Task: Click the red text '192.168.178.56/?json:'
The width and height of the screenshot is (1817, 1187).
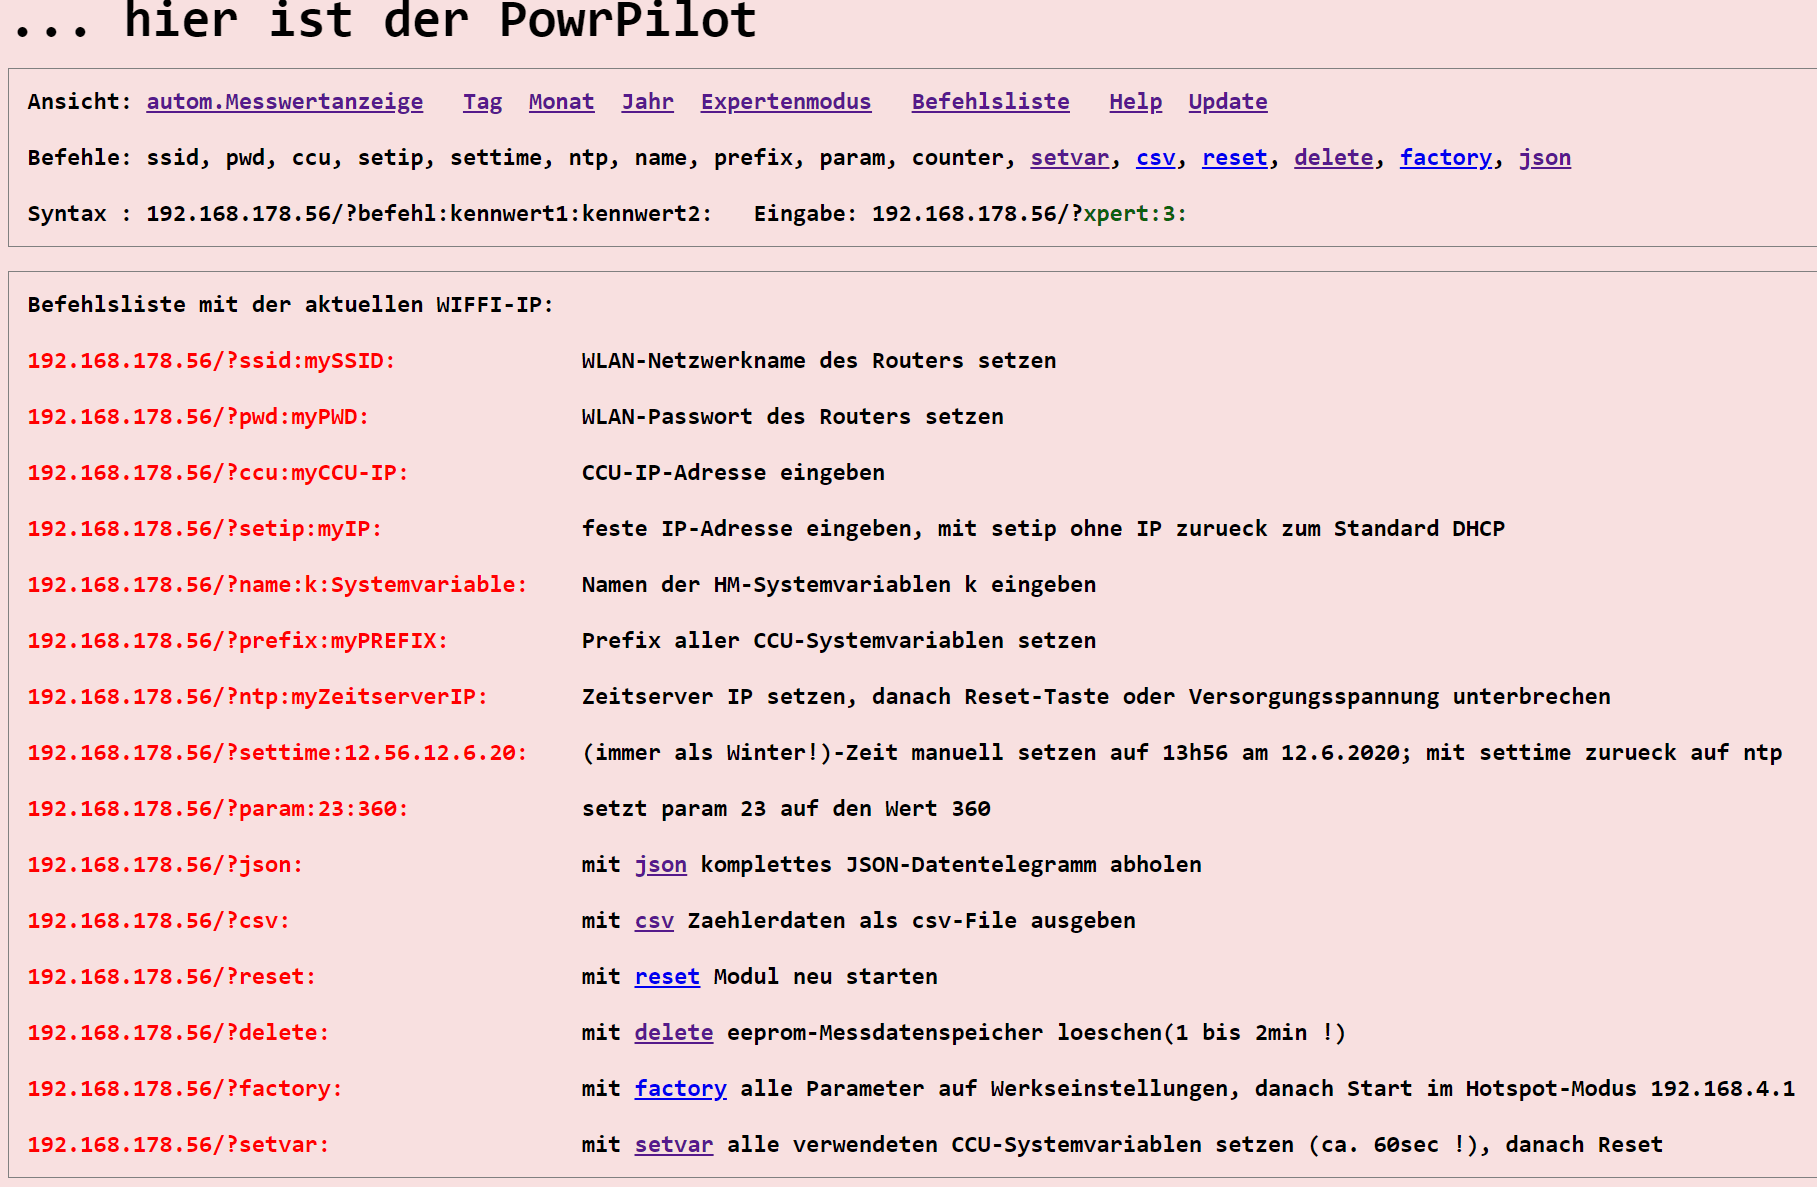Action: pos(165,865)
